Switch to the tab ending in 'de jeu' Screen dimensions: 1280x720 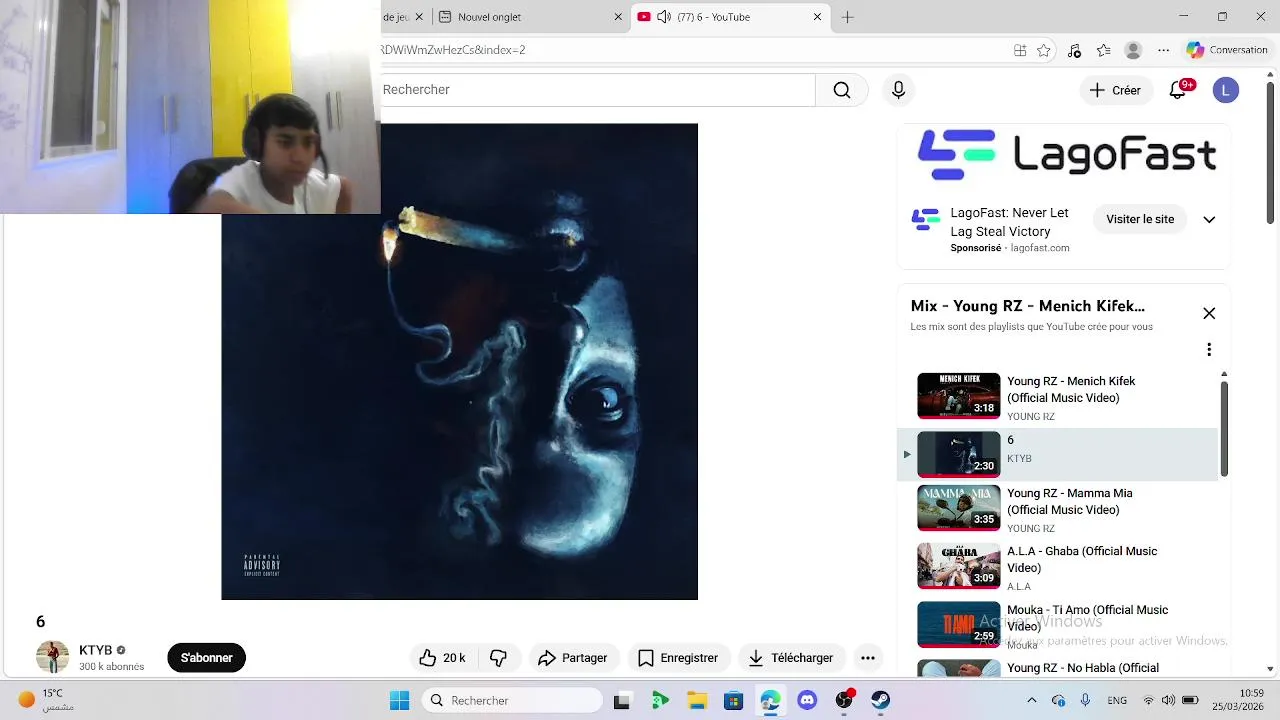(x=397, y=17)
